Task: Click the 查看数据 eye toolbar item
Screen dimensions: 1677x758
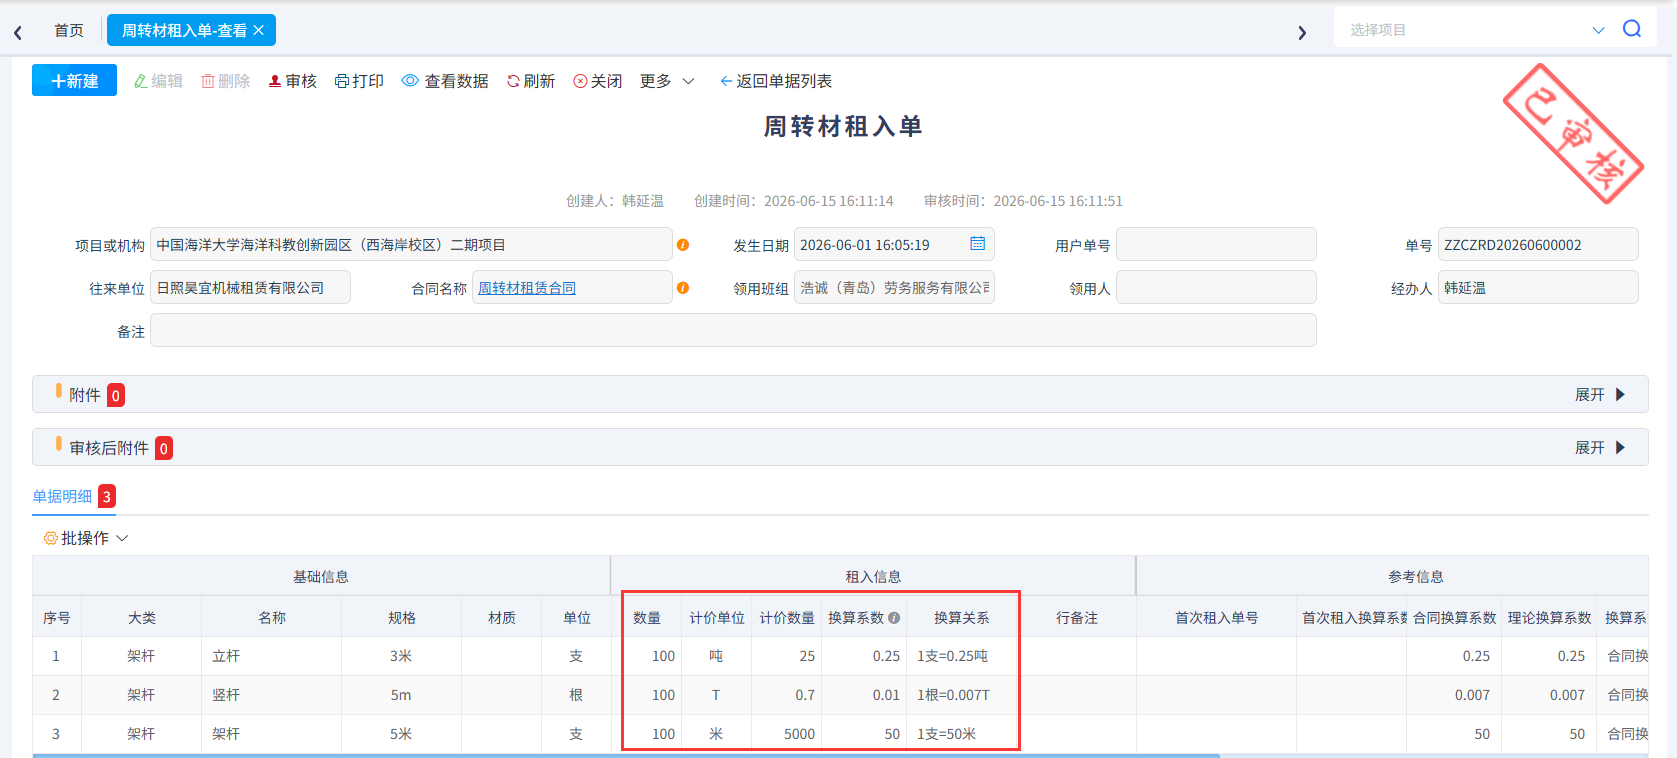Action: pos(445,81)
